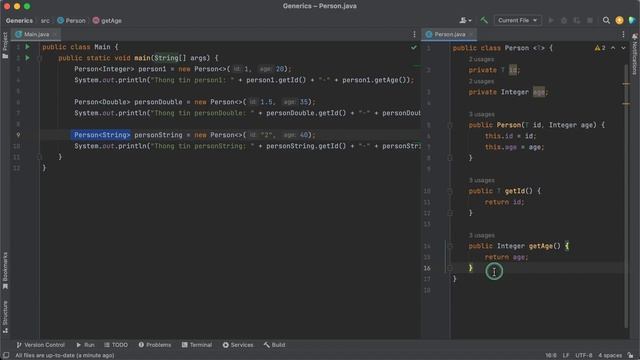The width and height of the screenshot is (640, 360).
Task: Change UTF-8 file encoding in status bar
Action: pyautogui.click(x=584, y=356)
